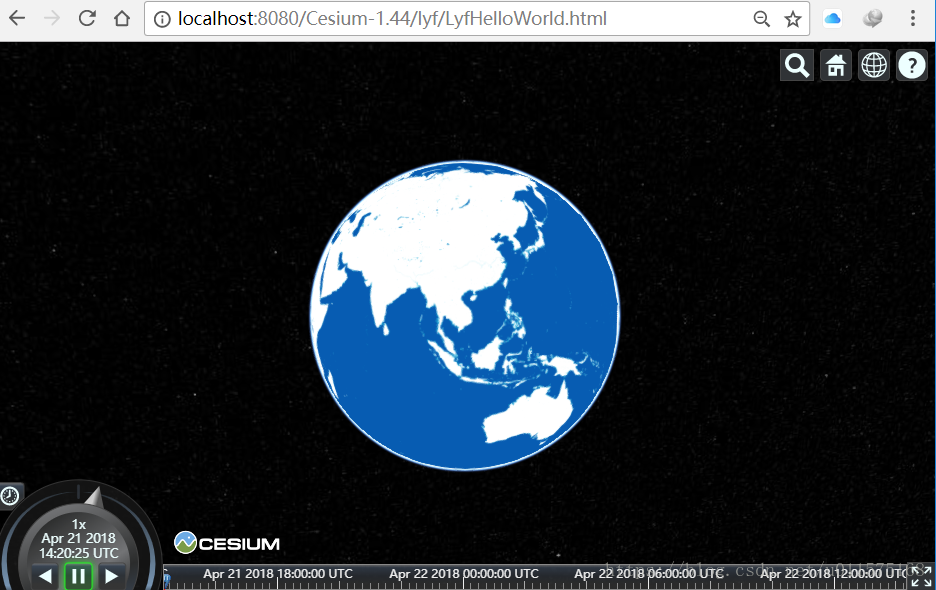Open the imagery base layer picker
Viewport: 936px width, 590px height.
(874, 65)
